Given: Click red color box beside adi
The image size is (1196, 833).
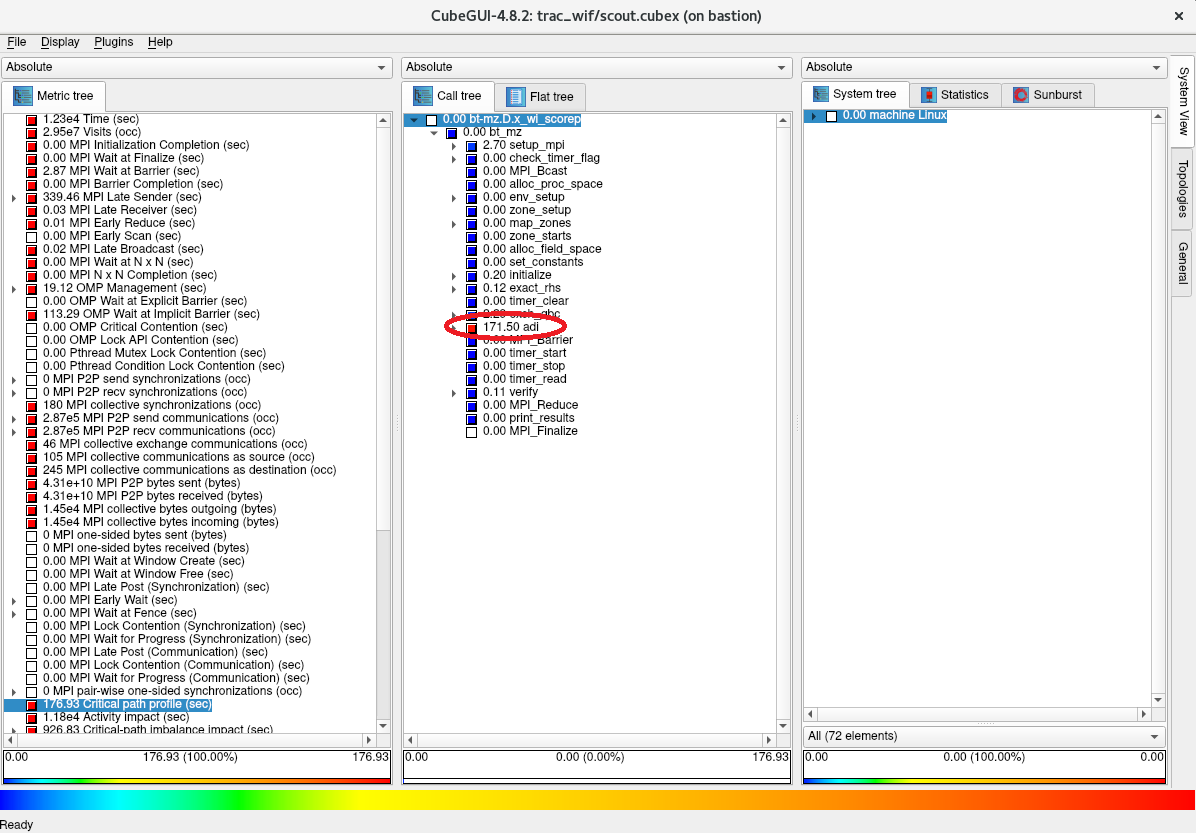Looking at the screenshot, I should tap(471, 328).
